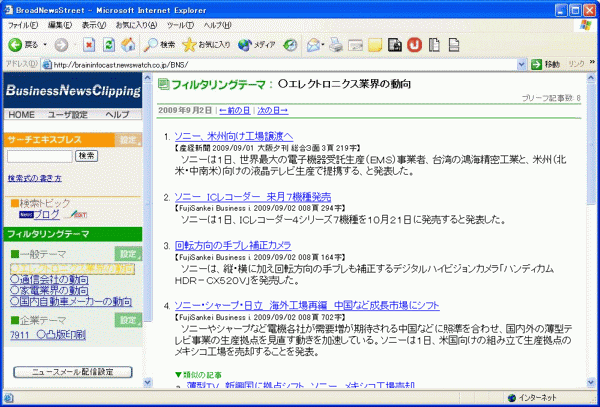600x407 pixels.
Task: Open article ソニー・シャープ・日立 海外工場再編
Action: point(307,305)
